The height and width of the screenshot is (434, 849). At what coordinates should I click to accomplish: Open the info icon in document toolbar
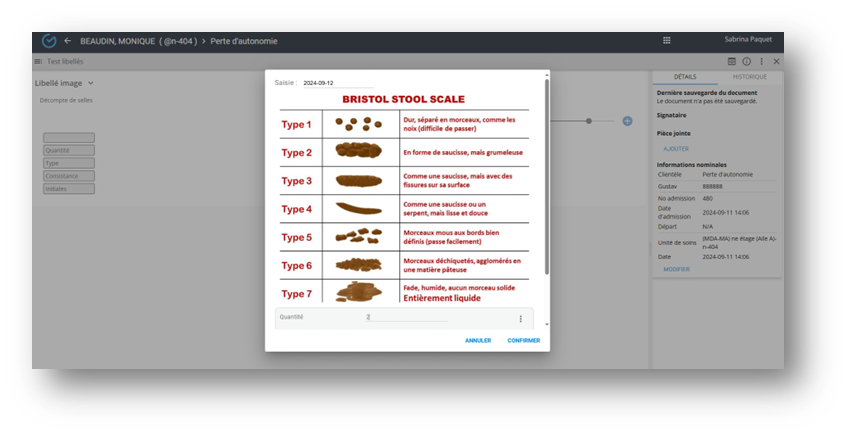tap(747, 62)
